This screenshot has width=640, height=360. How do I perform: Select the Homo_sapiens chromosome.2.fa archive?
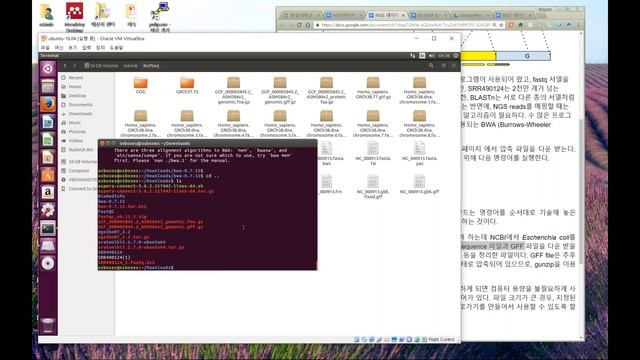point(140,123)
